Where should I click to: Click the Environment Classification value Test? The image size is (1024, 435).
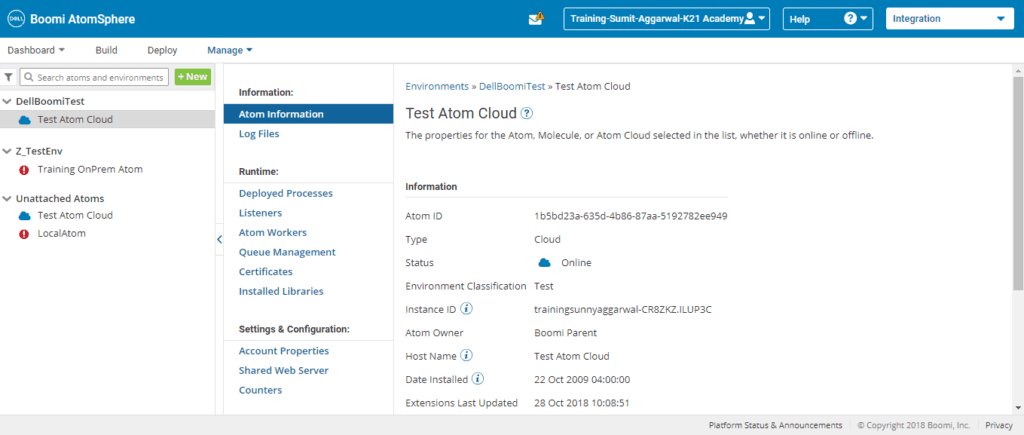point(543,286)
